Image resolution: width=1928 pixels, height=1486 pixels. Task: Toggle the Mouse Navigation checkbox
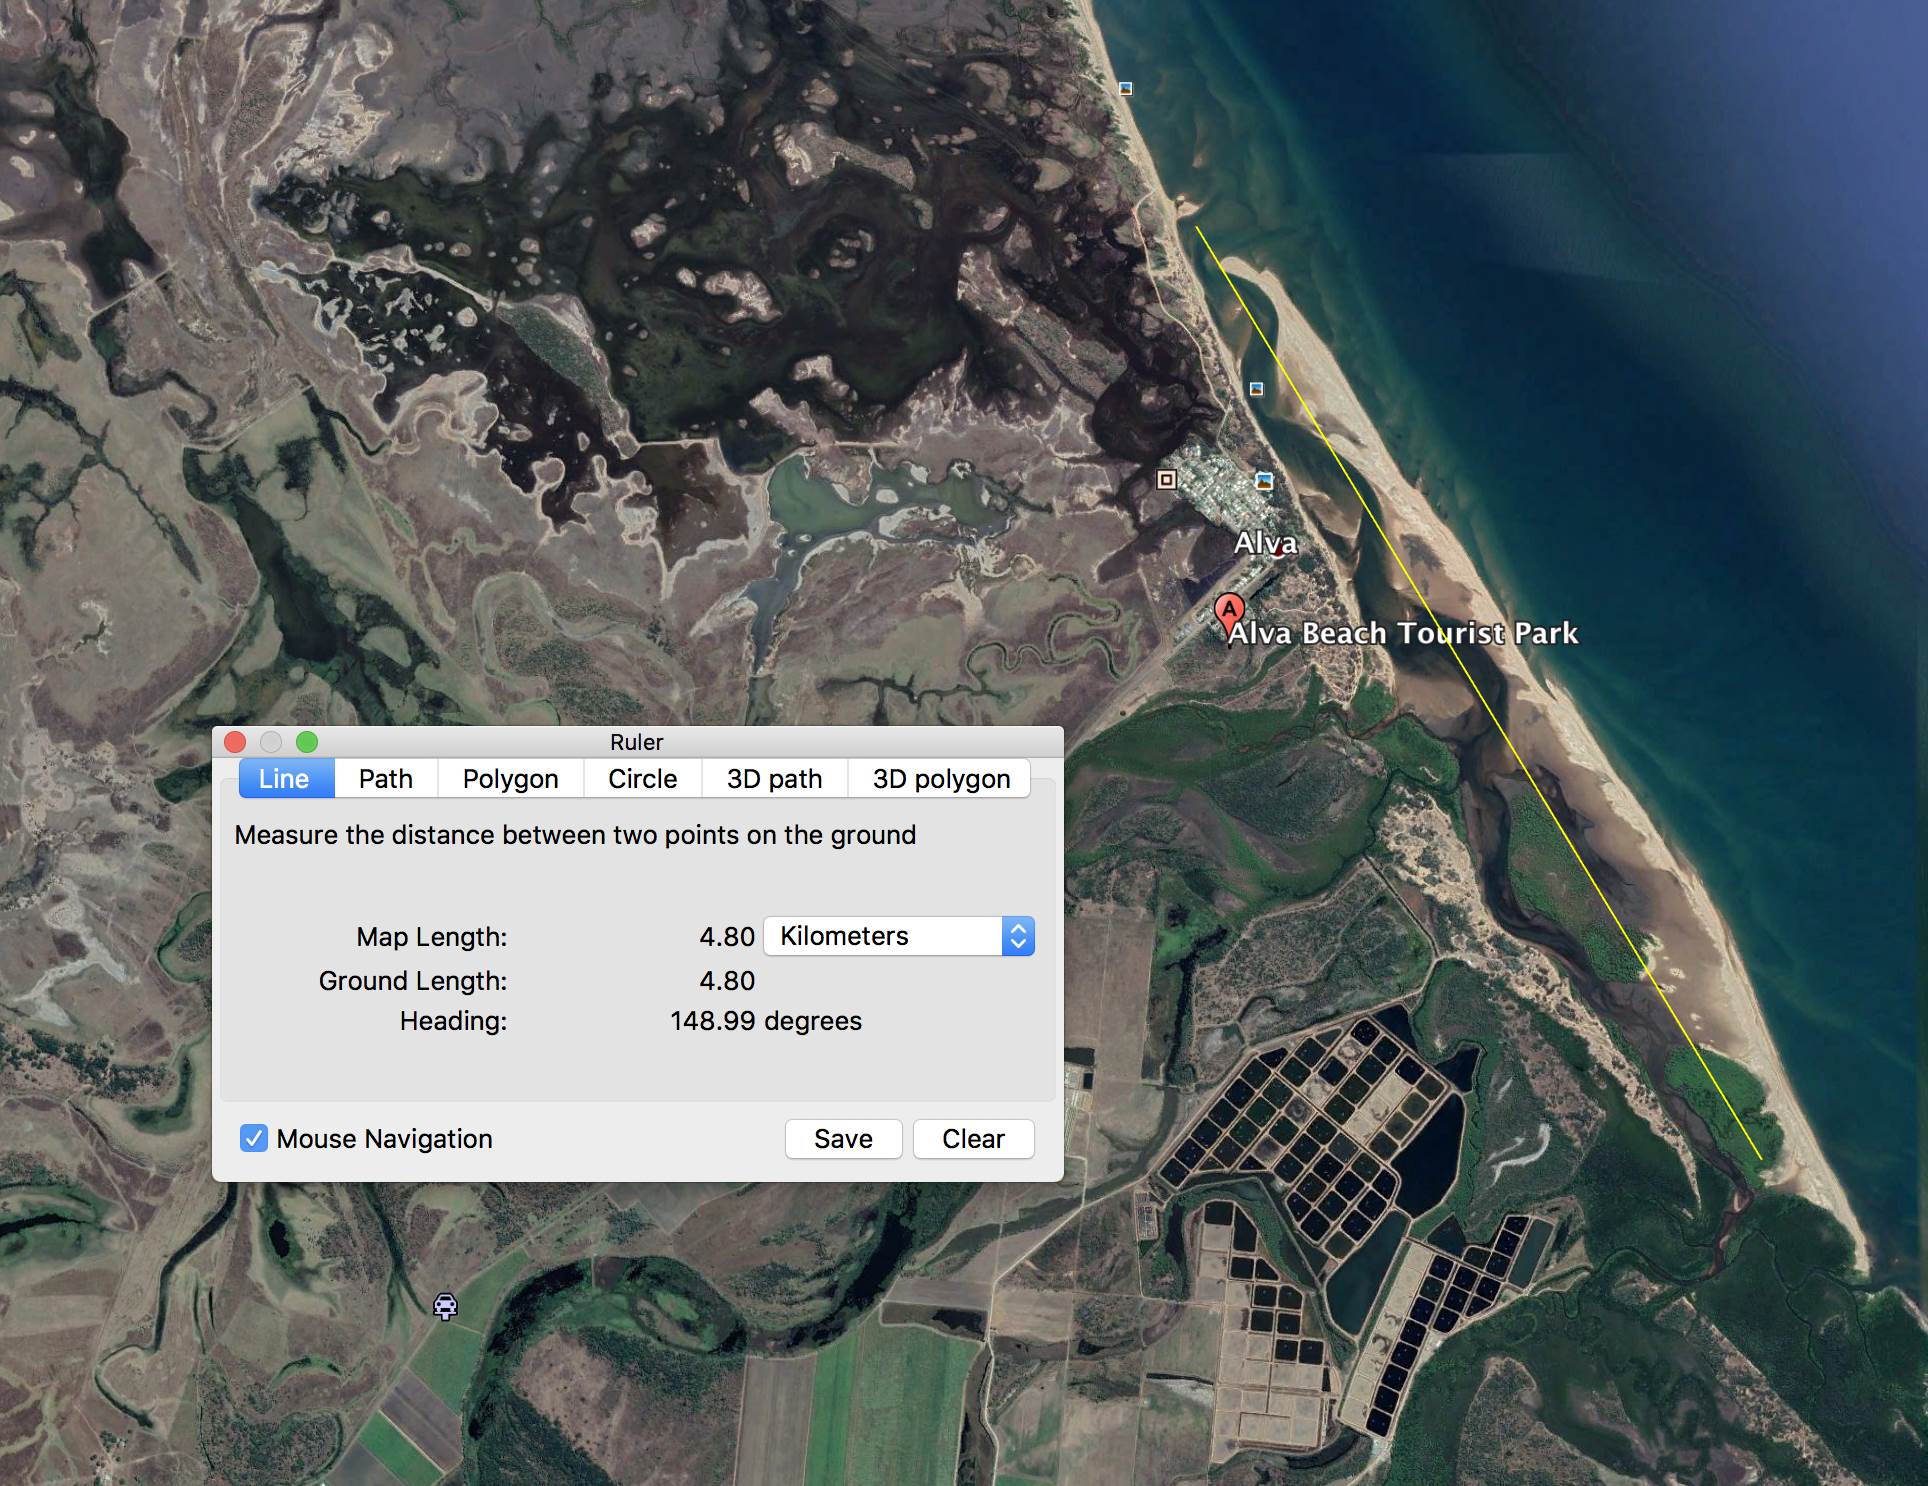pos(254,1138)
